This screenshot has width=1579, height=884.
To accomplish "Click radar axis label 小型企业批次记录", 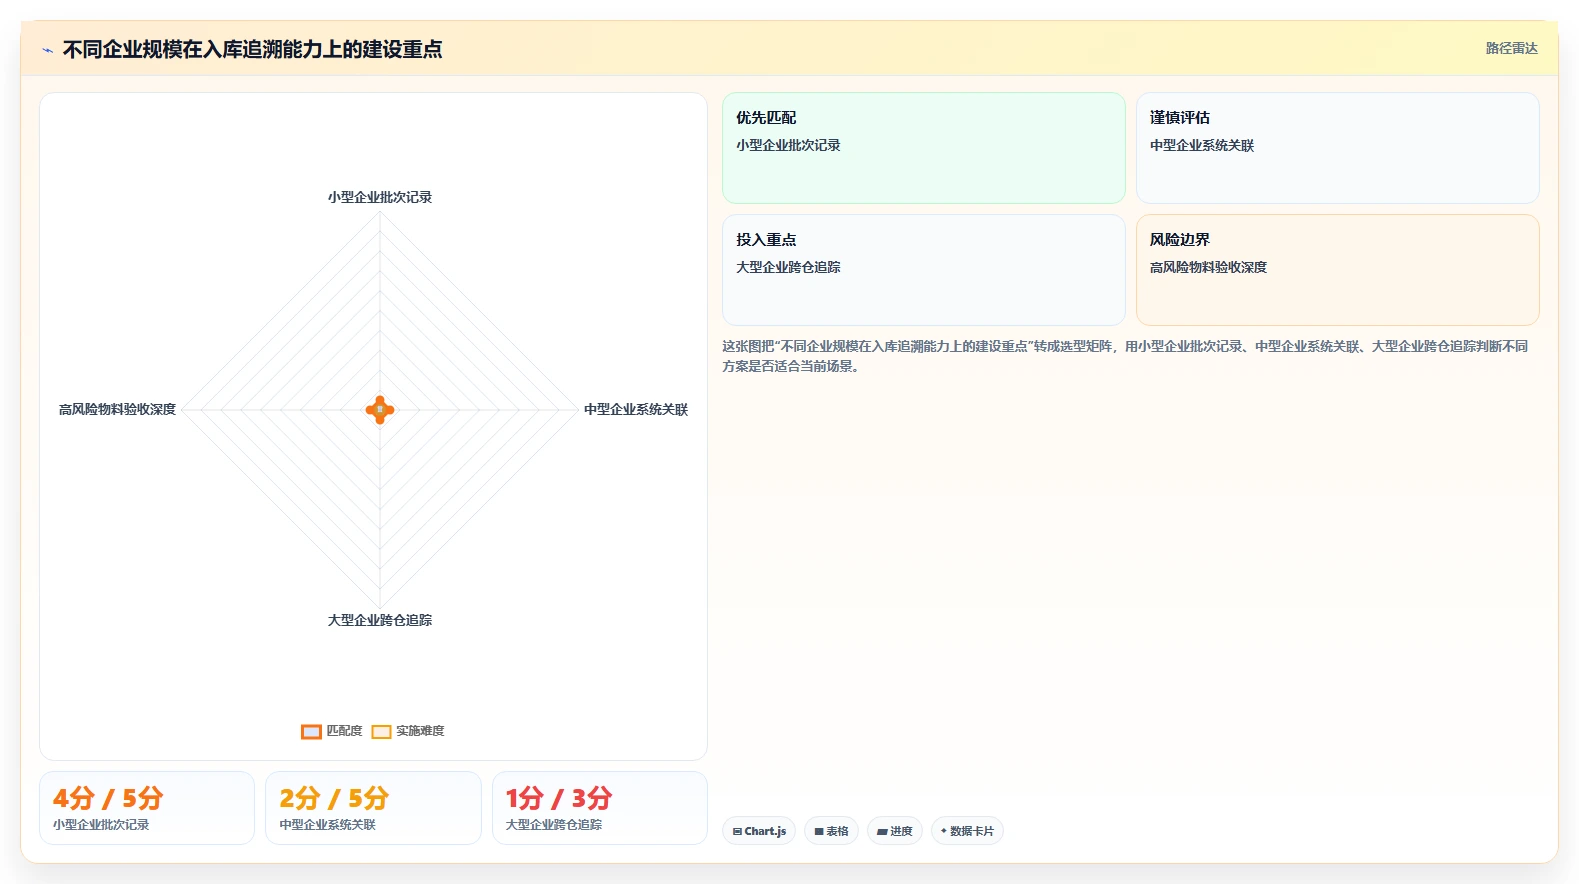I will click(x=380, y=197).
